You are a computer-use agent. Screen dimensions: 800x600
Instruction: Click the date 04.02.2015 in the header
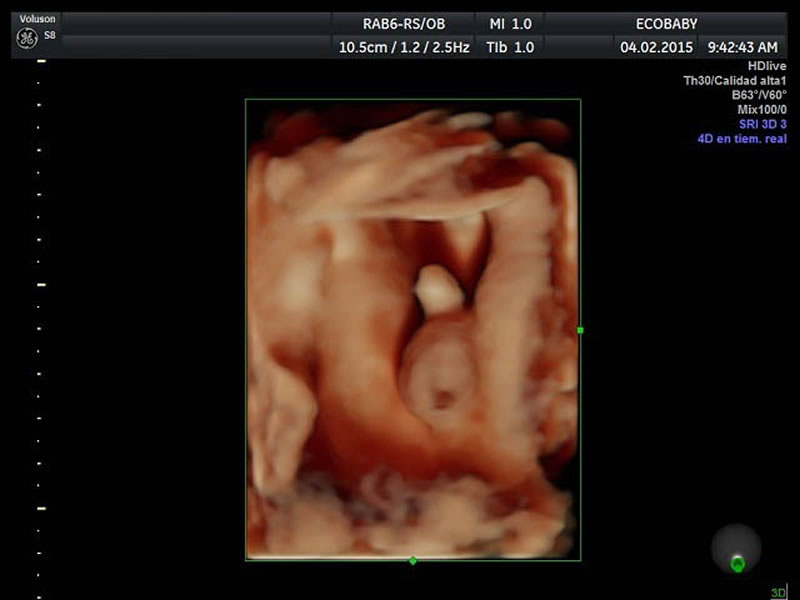(x=657, y=47)
